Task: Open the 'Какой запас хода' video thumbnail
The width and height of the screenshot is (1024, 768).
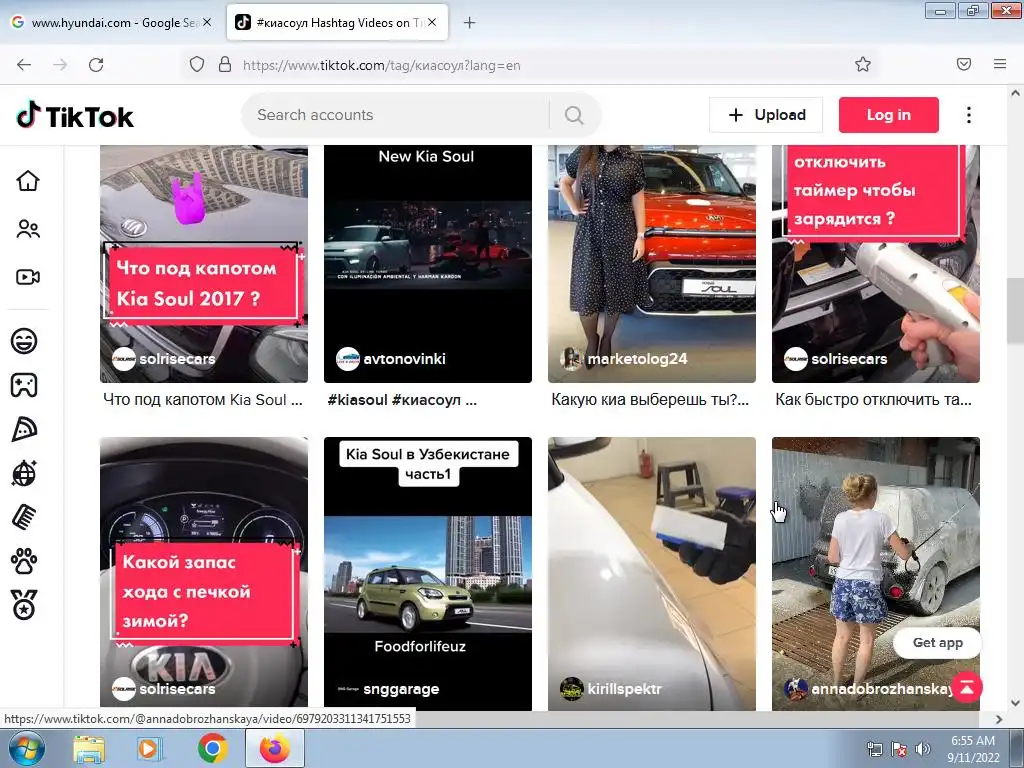Action: [x=204, y=573]
